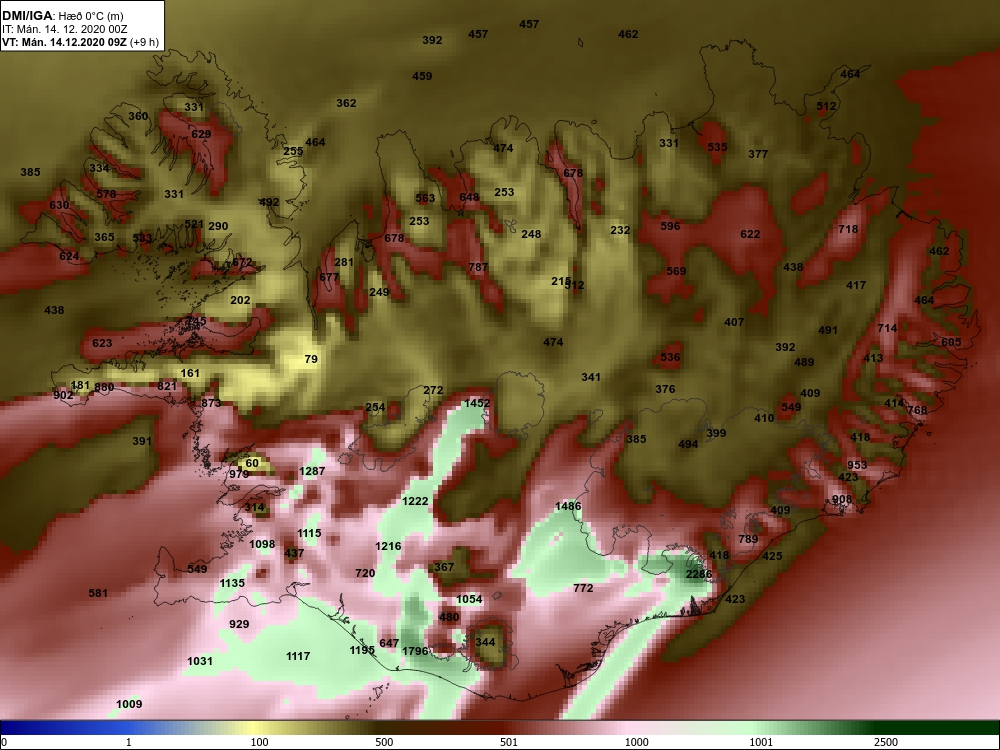Click the map value '789'

click(748, 539)
